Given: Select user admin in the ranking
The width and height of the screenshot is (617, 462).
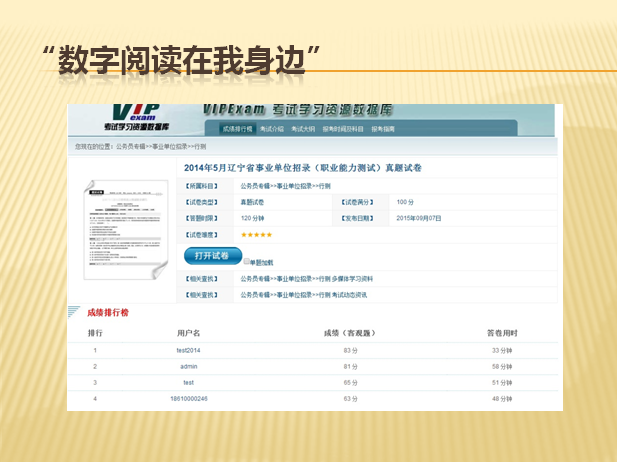Looking at the screenshot, I should (188, 366).
